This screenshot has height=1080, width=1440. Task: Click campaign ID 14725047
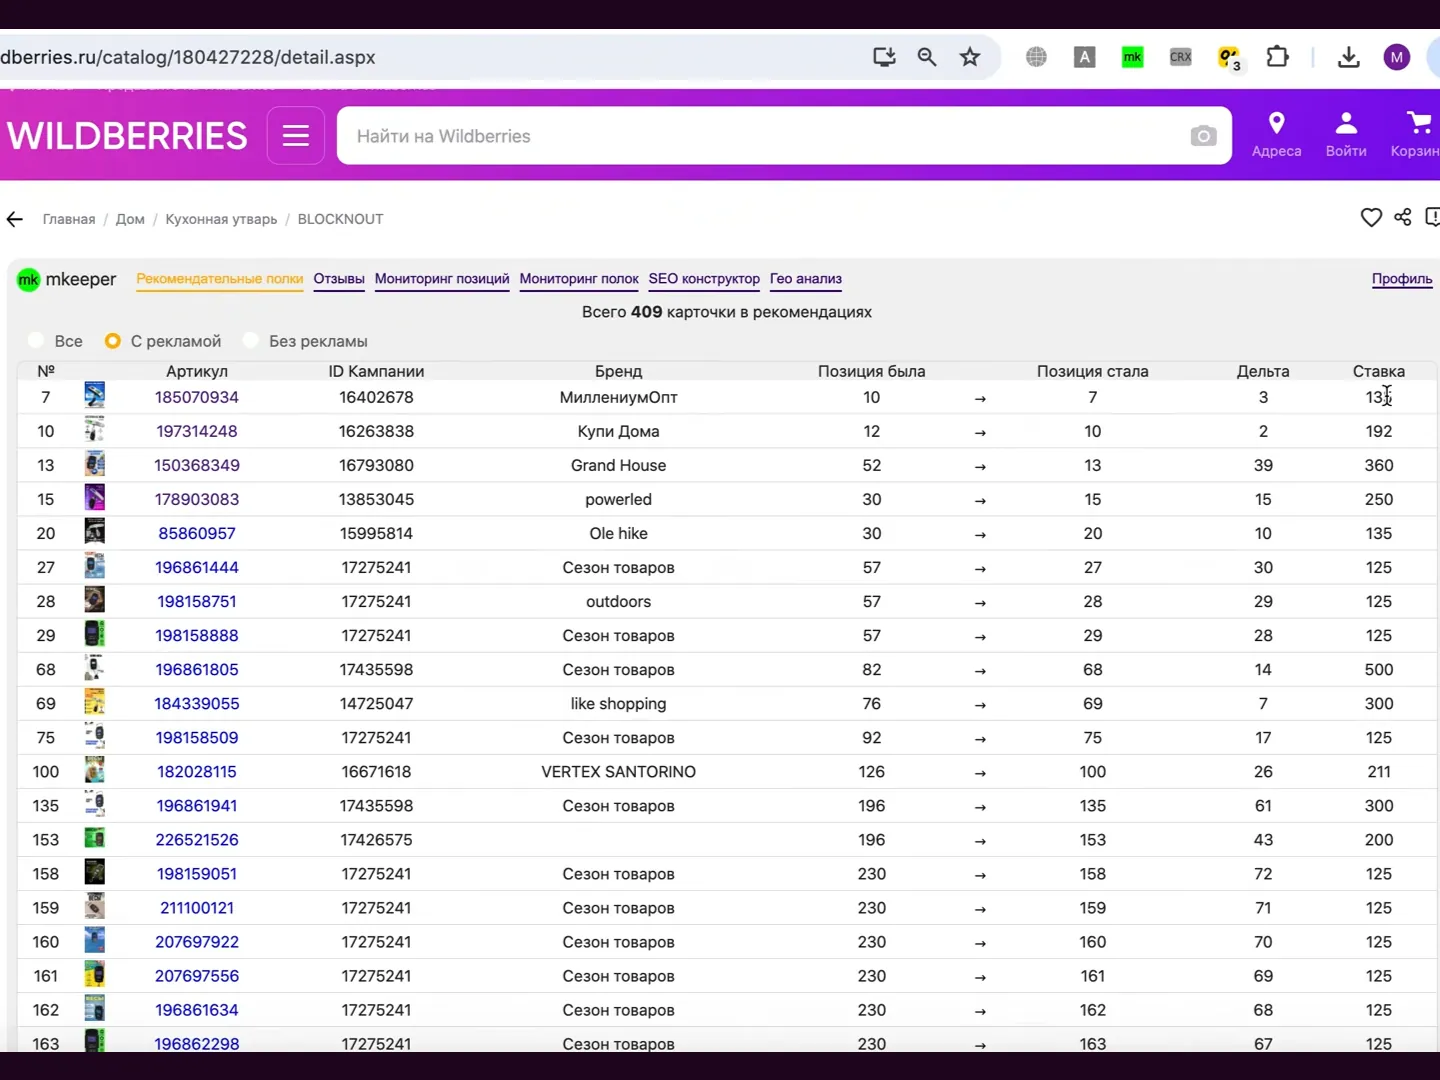[x=376, y=703]
